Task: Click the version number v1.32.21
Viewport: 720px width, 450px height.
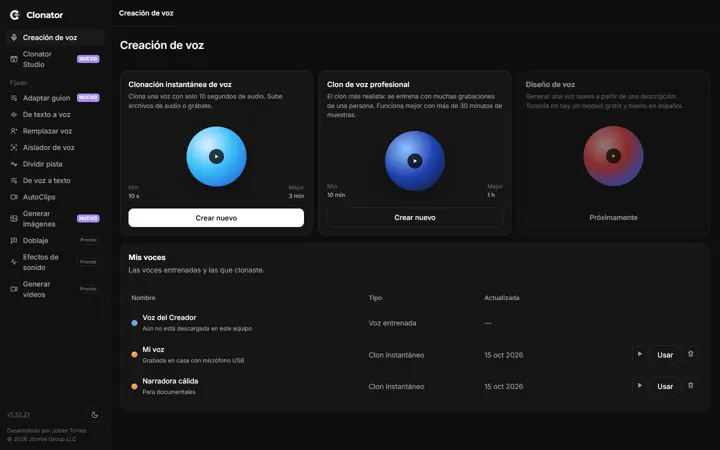Action: 18,415
